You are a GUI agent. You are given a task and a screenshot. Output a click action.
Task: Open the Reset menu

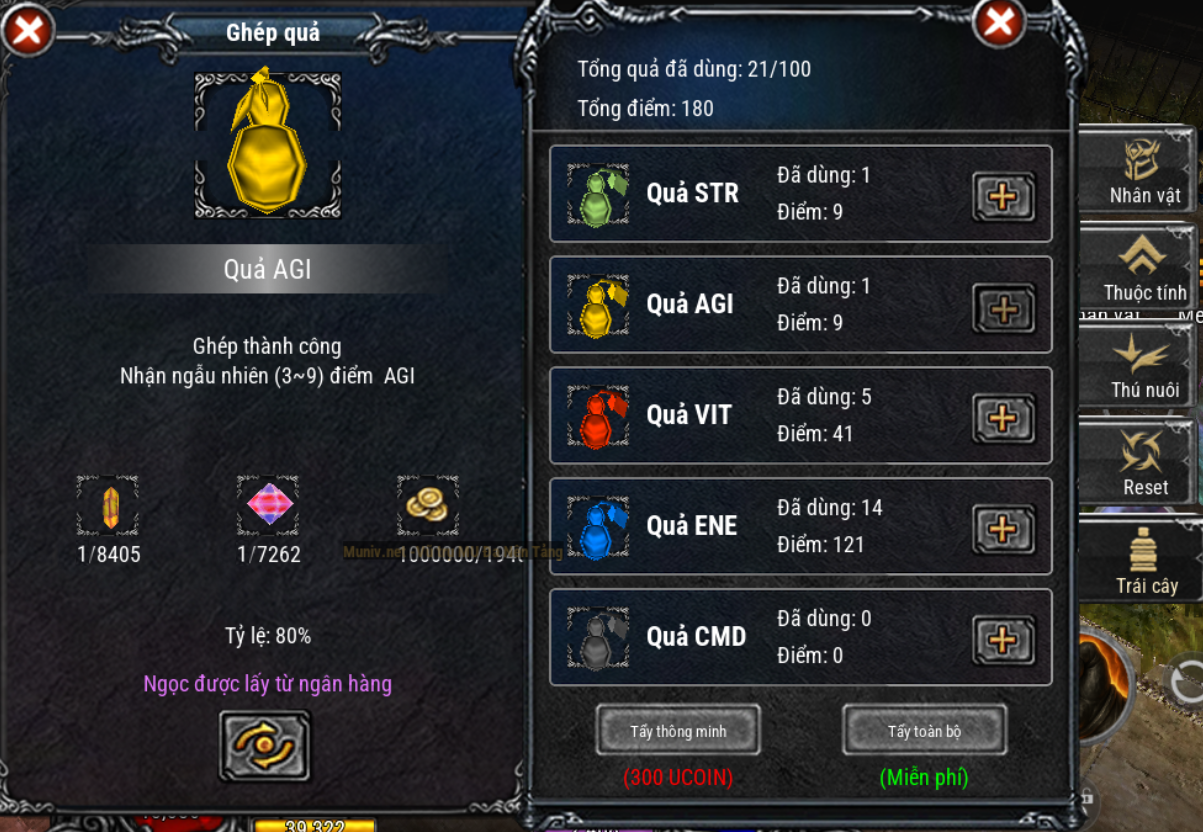pyautogui.click(x=1142, y=461)
